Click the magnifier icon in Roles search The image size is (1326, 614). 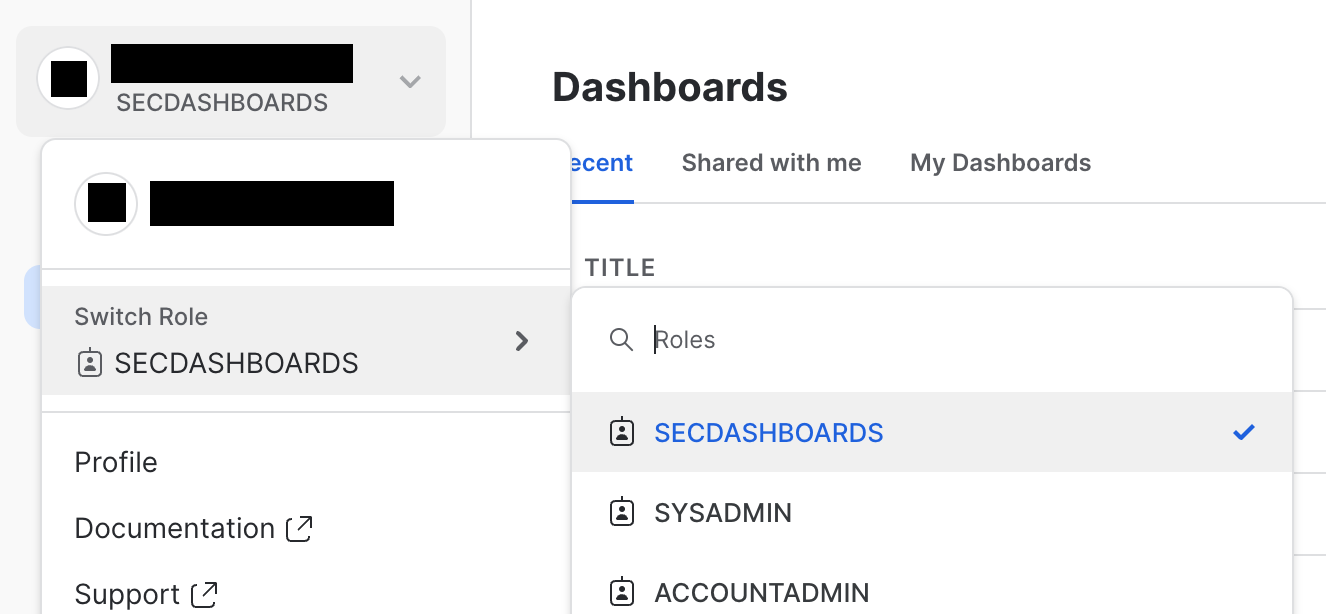click(621, 340)
